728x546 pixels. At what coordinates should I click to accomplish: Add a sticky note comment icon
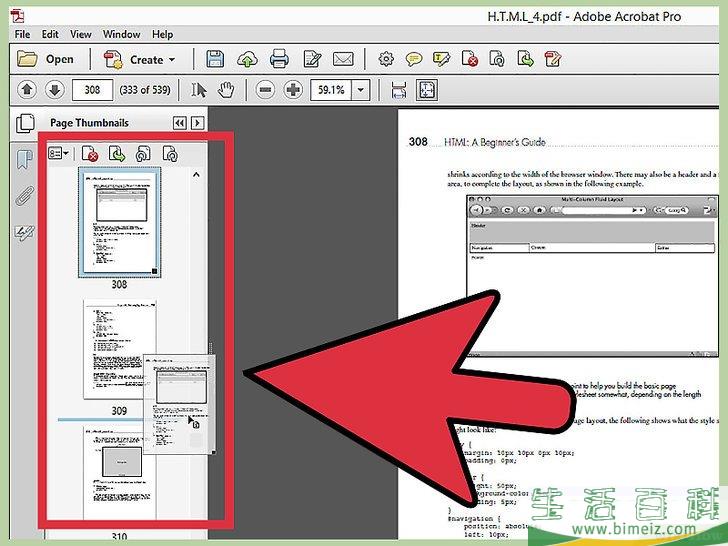(413, 59)
